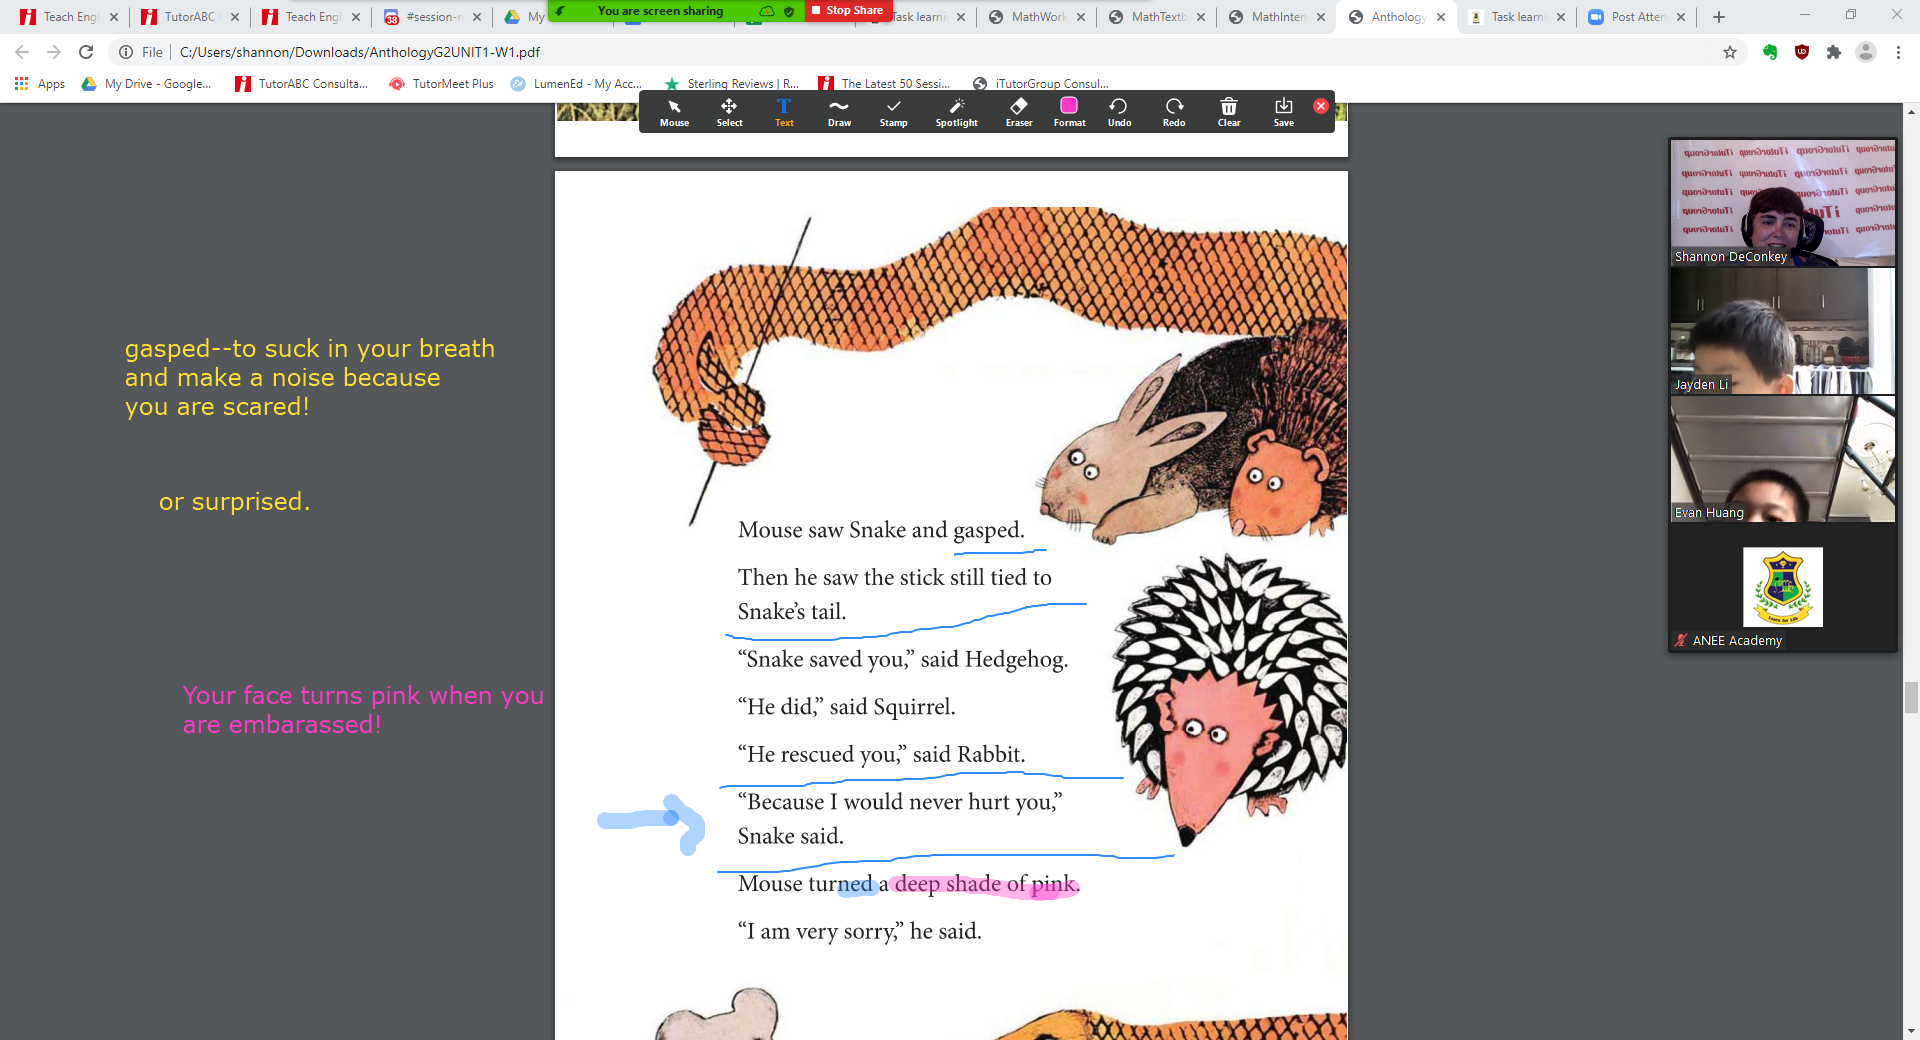Open the LumenEd - My Acc bookmark
The image size is (1920, 1040).
pyautogui.click(x=576, y=84)
